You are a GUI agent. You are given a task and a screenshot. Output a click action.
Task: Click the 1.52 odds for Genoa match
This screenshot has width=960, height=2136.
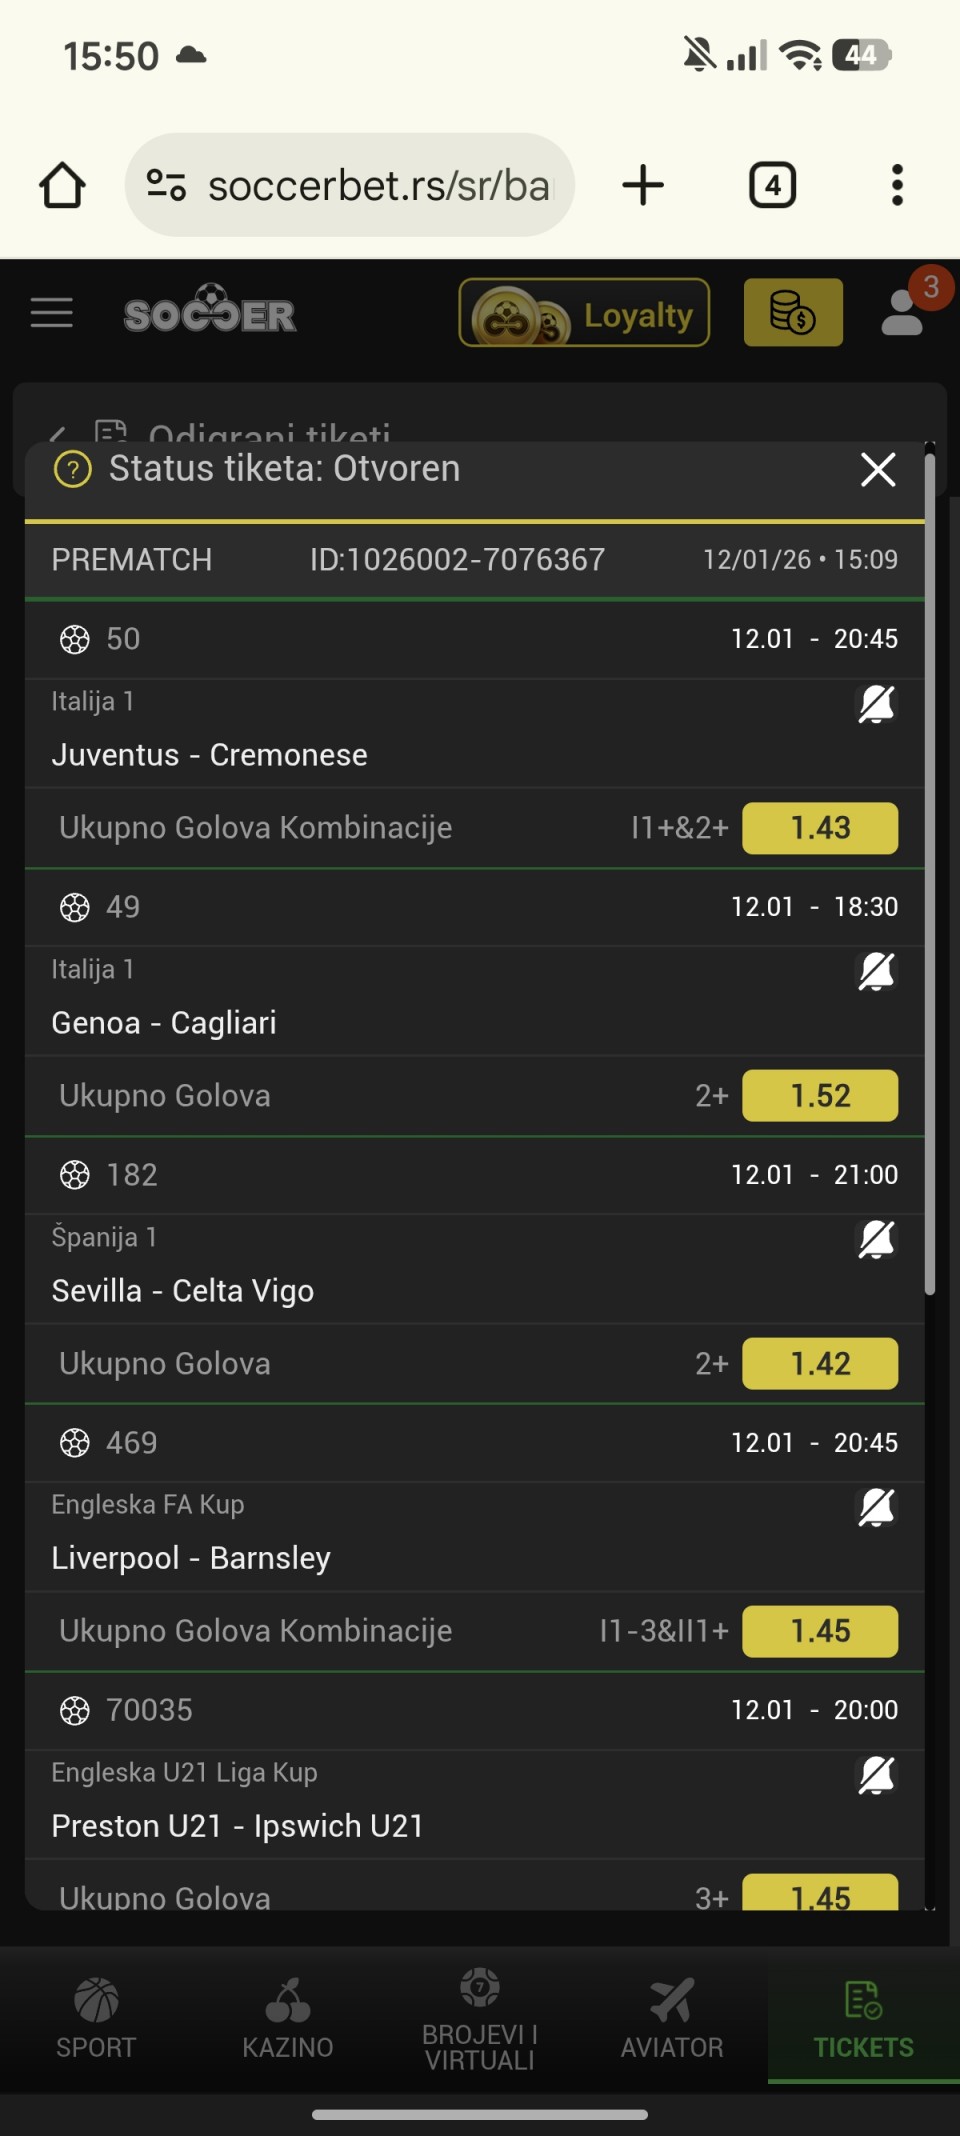click(820, 1096)
